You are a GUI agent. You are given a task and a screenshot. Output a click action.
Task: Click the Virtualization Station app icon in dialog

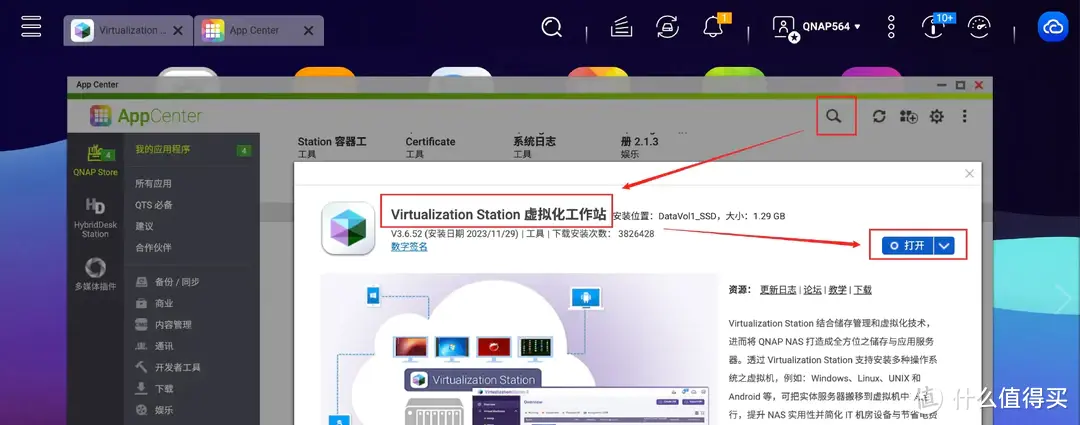(348, 228)
